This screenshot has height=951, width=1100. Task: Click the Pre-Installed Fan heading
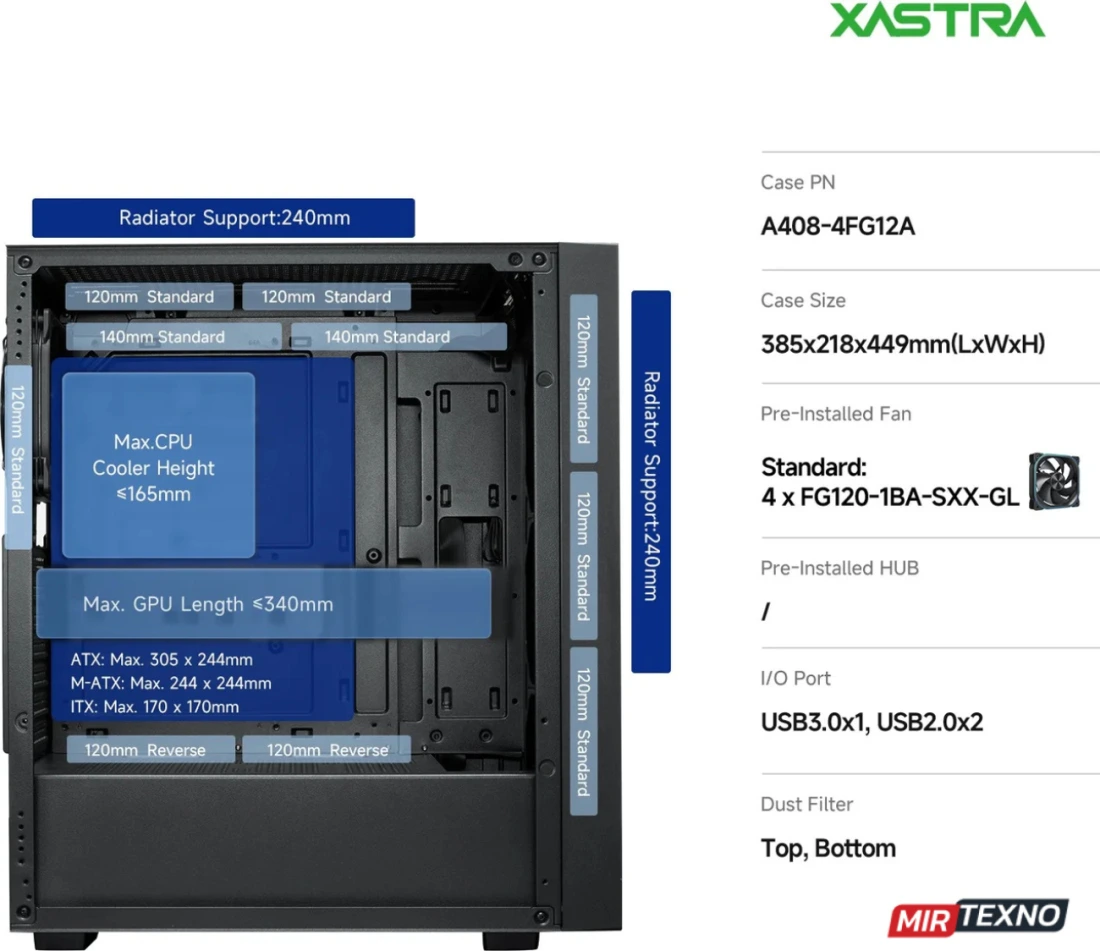[836, 414]
